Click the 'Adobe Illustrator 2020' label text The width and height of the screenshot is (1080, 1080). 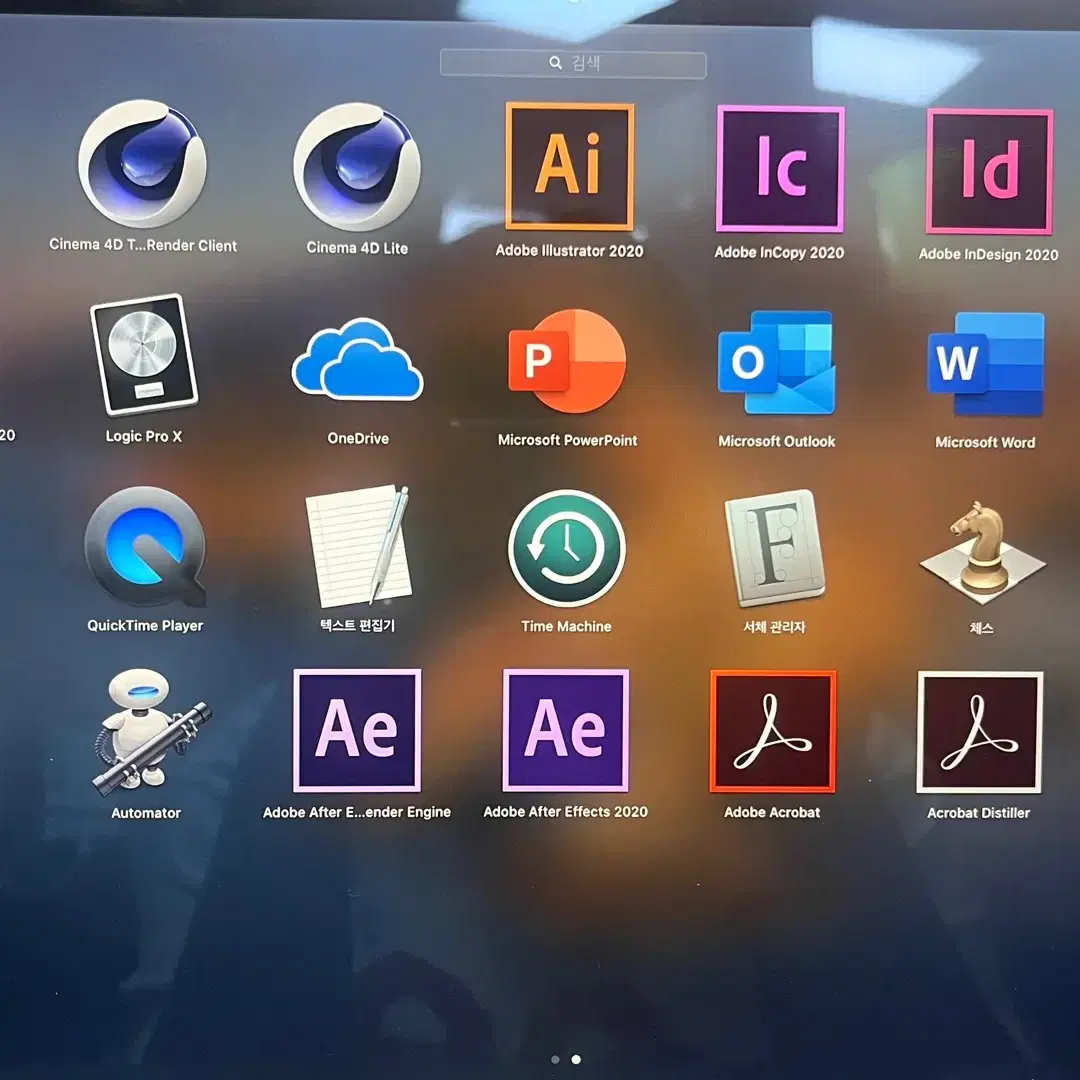point(569,251)
